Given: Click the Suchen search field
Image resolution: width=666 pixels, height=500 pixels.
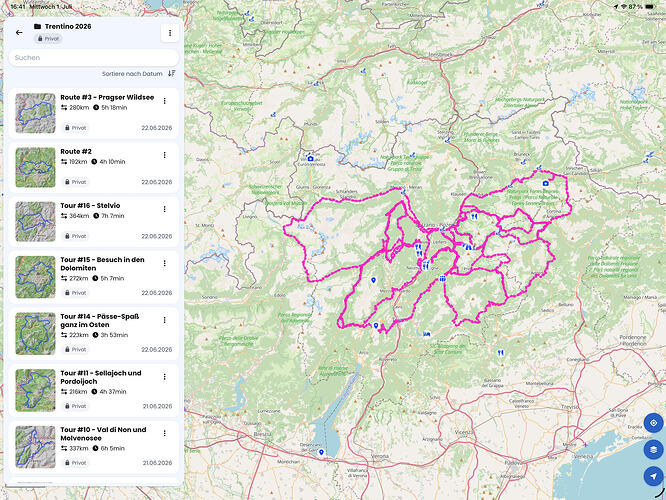Looking at the screenshot, I should 93,58.
